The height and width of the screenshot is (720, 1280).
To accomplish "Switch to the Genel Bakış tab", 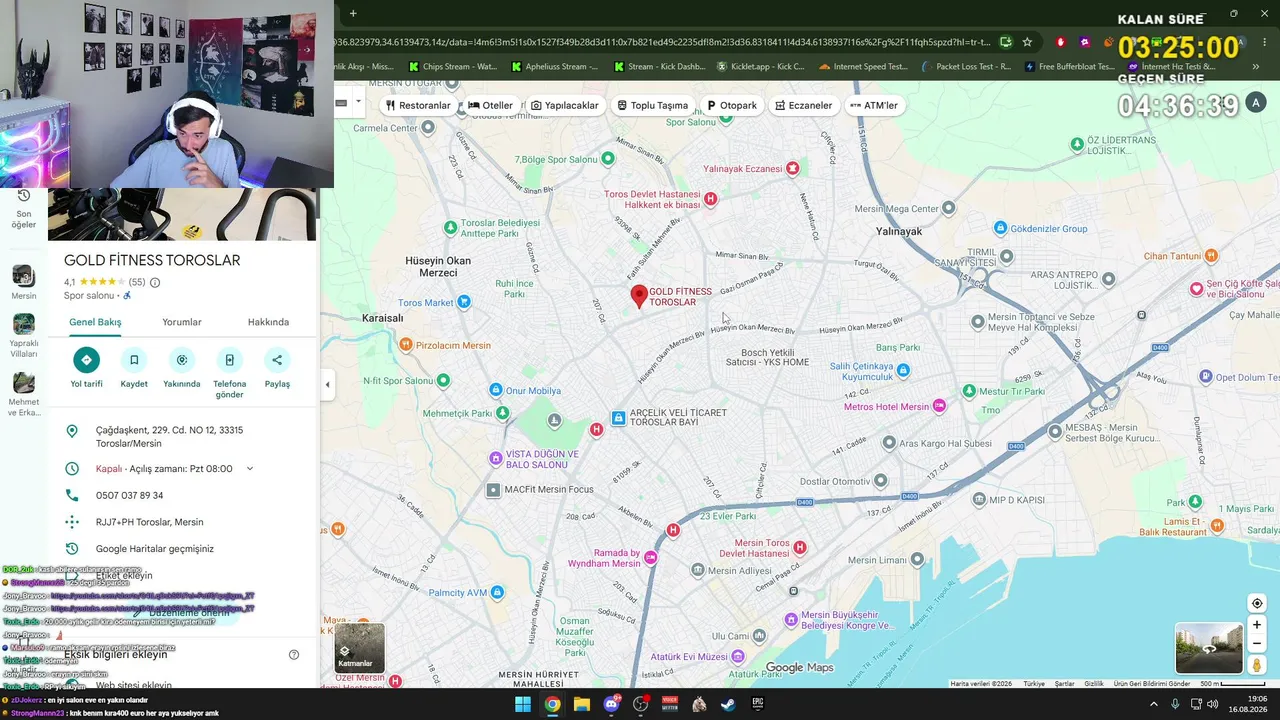I will (x=95, y=322).
